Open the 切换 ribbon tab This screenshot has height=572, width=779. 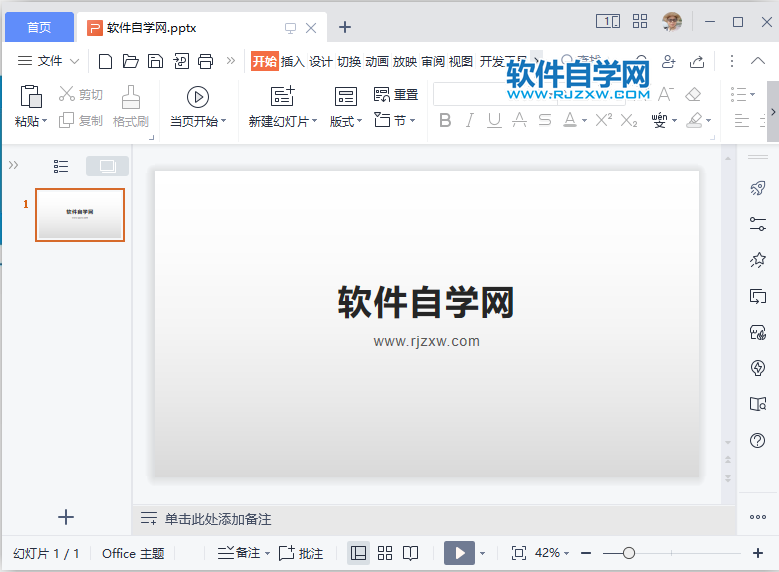click(x=349, y=61)
